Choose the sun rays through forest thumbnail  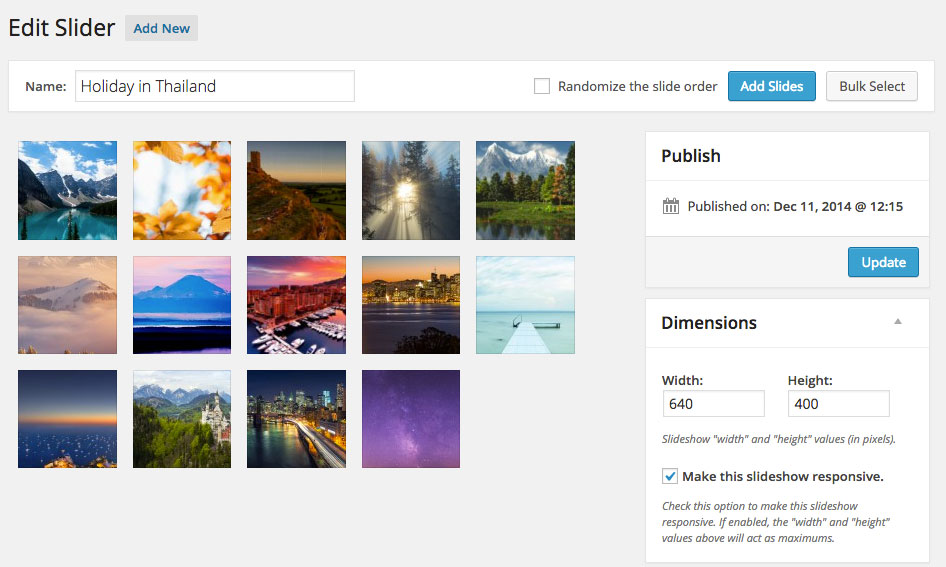pyautogui.click(x=411, y=190)
